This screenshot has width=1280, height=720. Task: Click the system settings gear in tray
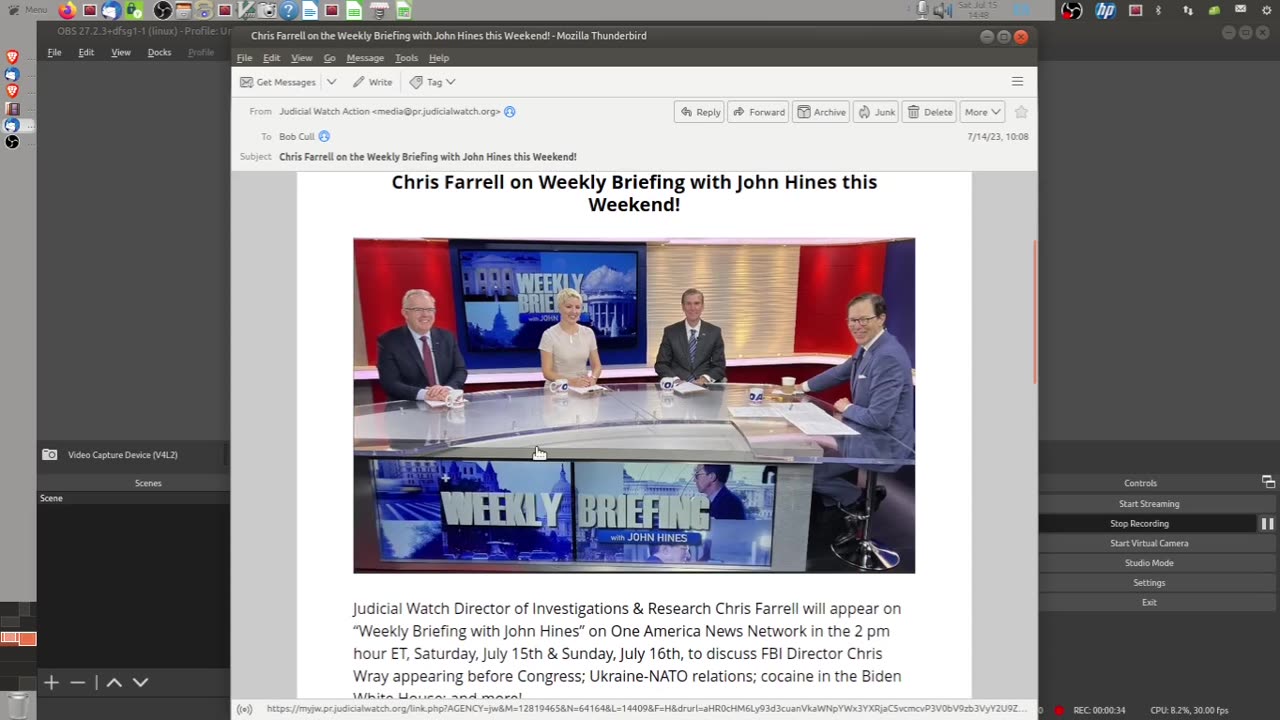pyautogui.click(x=1266, y=10)
